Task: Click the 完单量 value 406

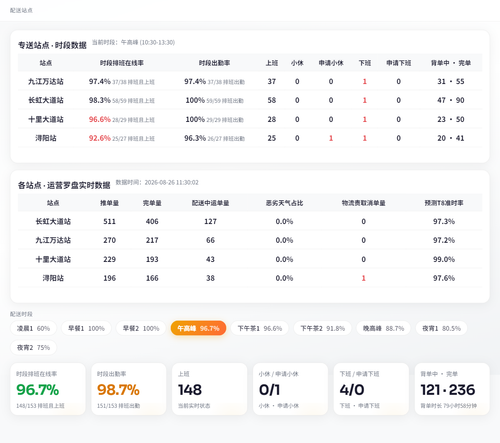Action: pyautogui.click(x=152, y=221)
